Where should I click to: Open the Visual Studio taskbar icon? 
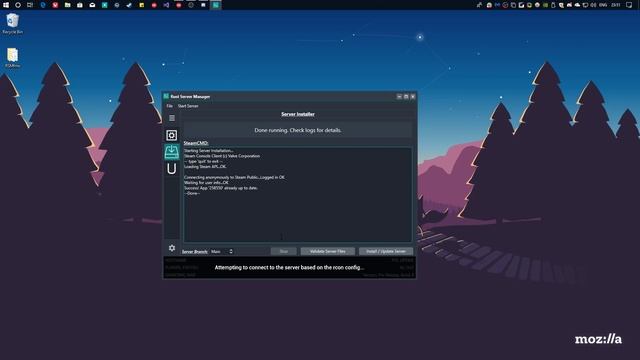coord(166,5)
